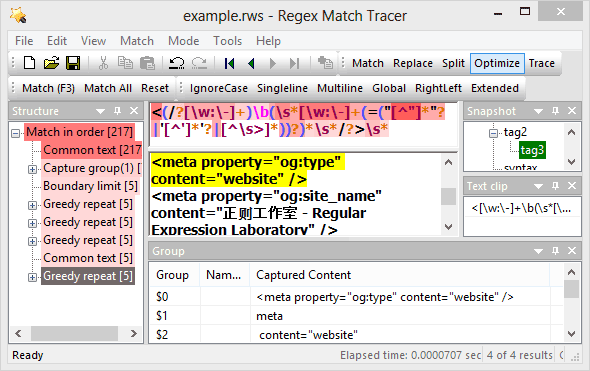Image resolution: width=590 pixels, height=371 pixels.
Task: Expand the Capture group(1) tree node
Action: (x=32, y=169)
